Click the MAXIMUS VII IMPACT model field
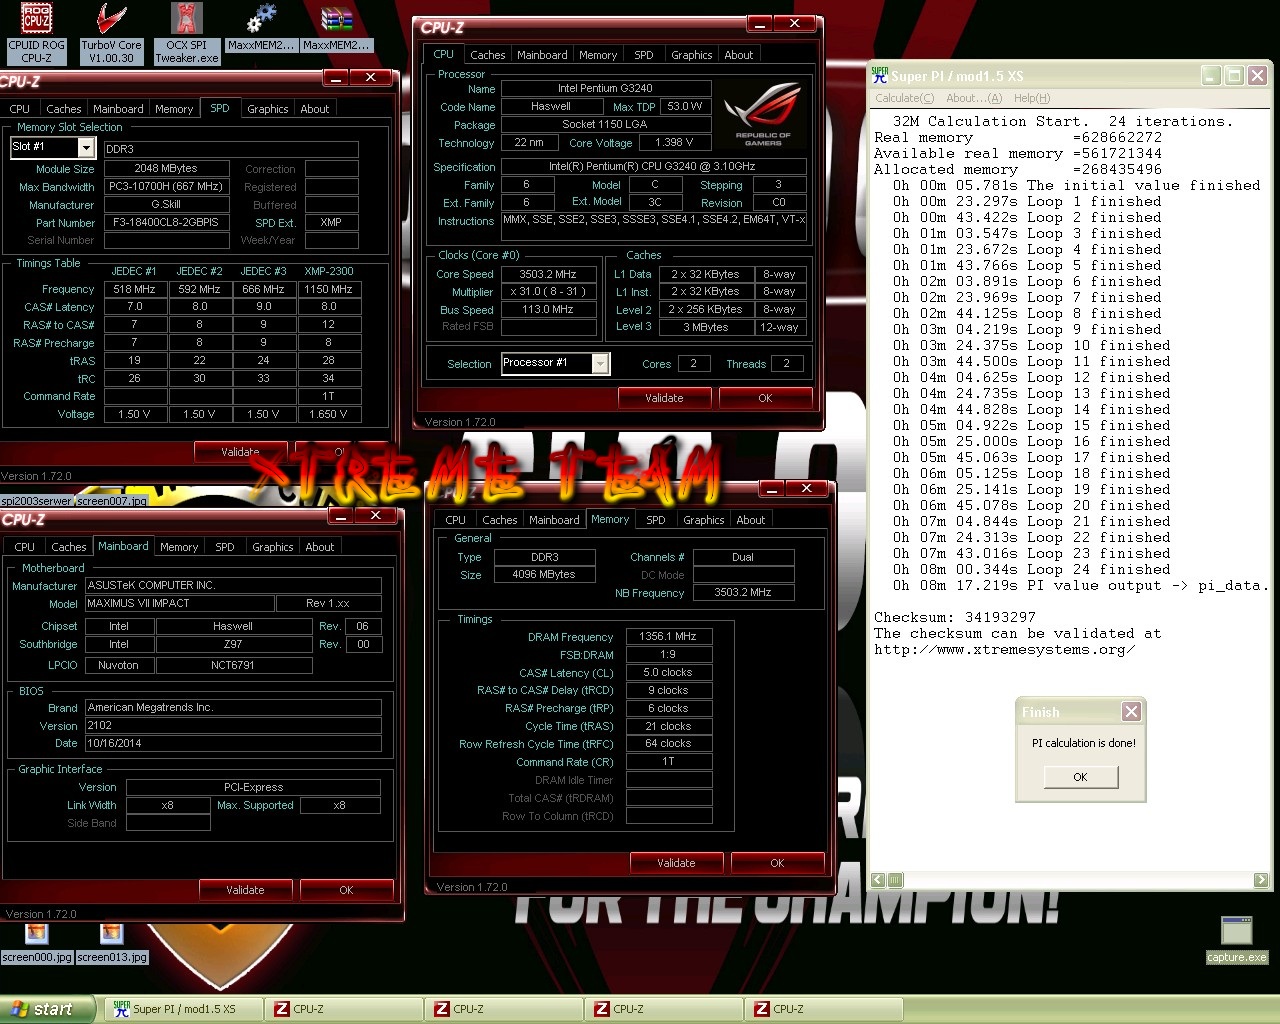This screenshot has height=1024, width=1280. (x=179, y=603)
